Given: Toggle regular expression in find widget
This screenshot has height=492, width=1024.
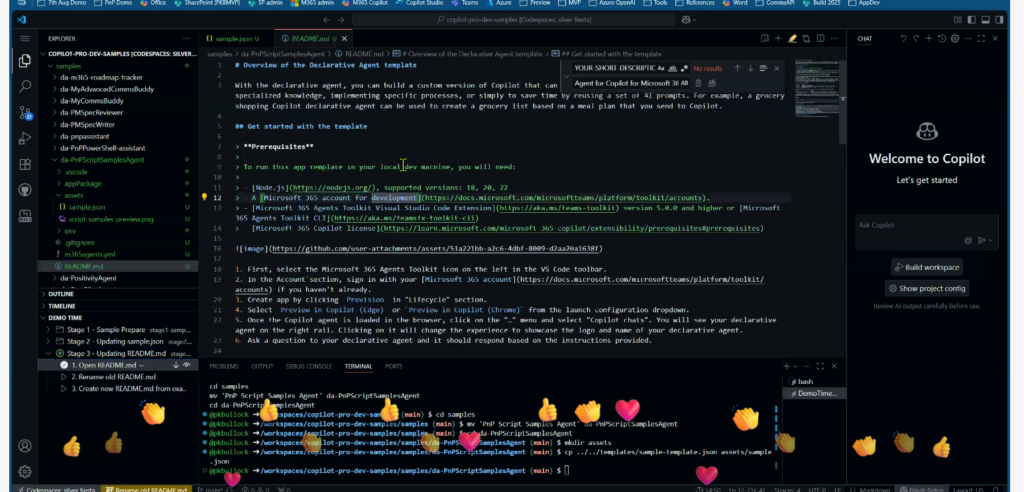Looking at the screenshot, I should click(x=684, y=68).
